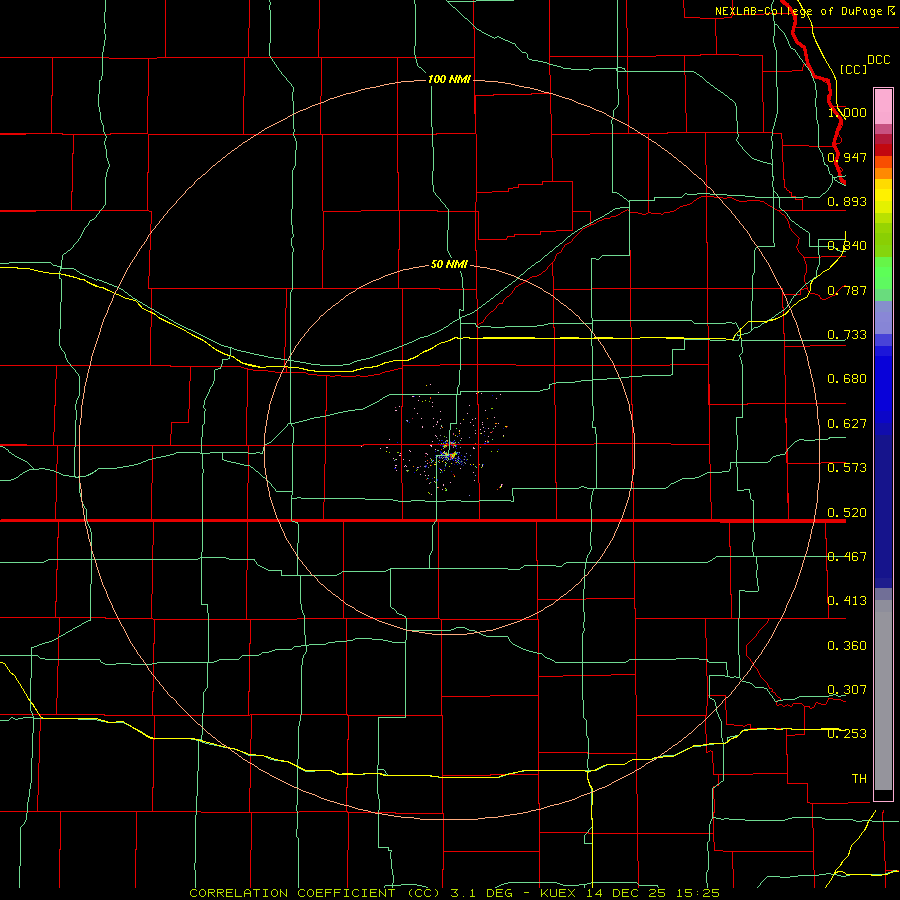
Task: Click the [CC] label above the color bar
Action: pos(853,69)
